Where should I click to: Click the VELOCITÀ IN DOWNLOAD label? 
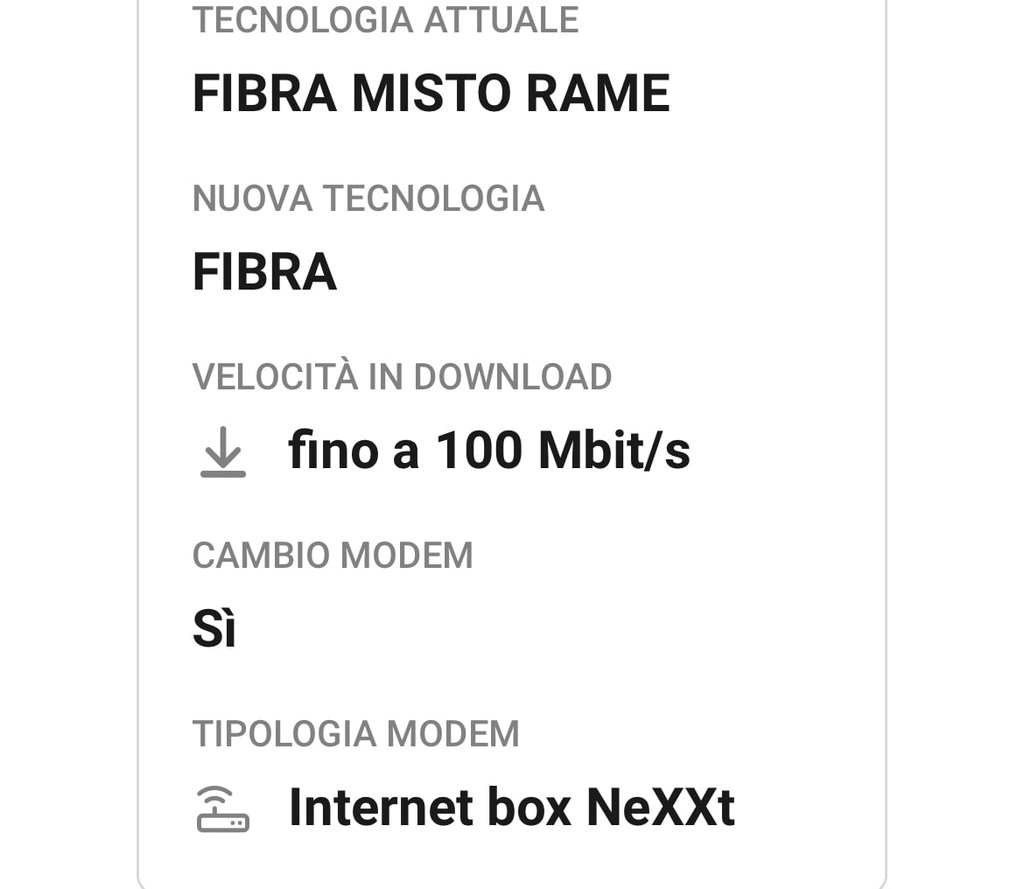point(401,377)
